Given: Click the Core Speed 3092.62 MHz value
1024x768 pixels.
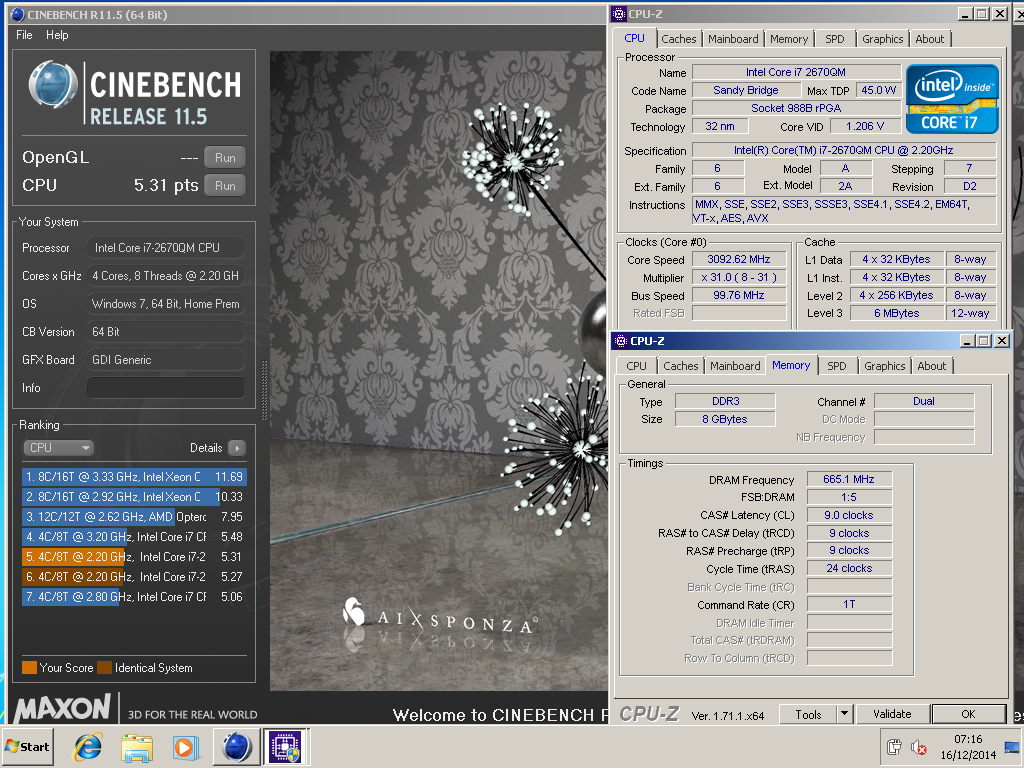Looking at the screenshot, I should pos(739,259).
